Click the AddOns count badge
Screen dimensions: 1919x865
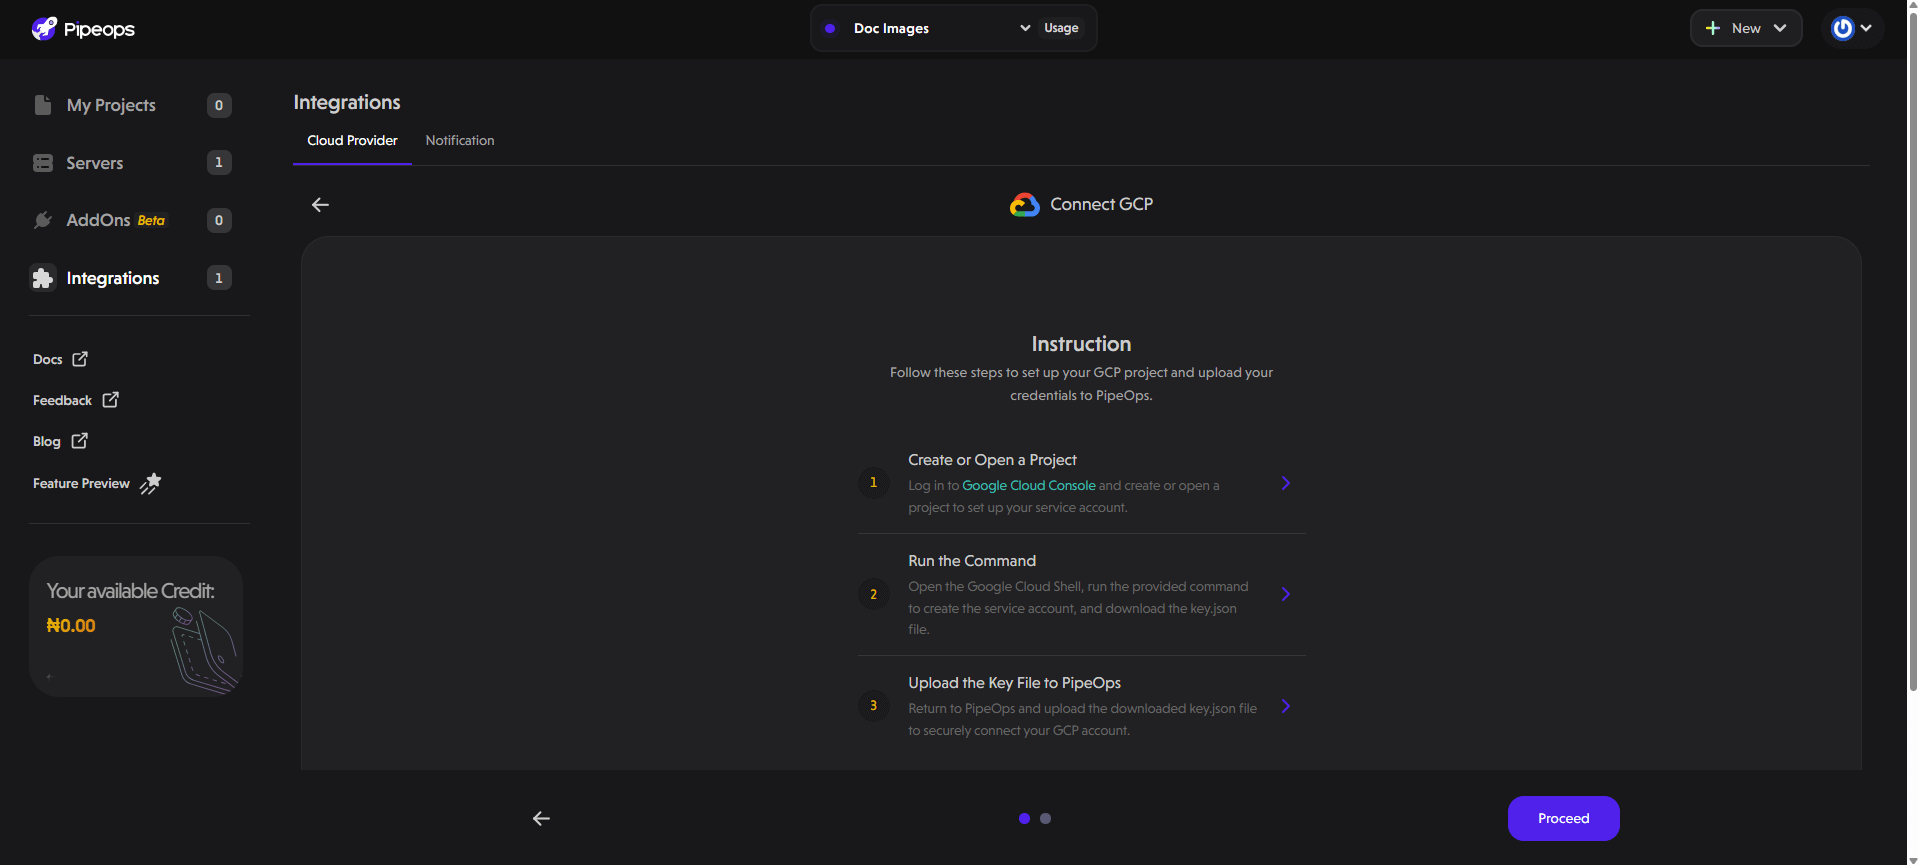click(219, 220)
